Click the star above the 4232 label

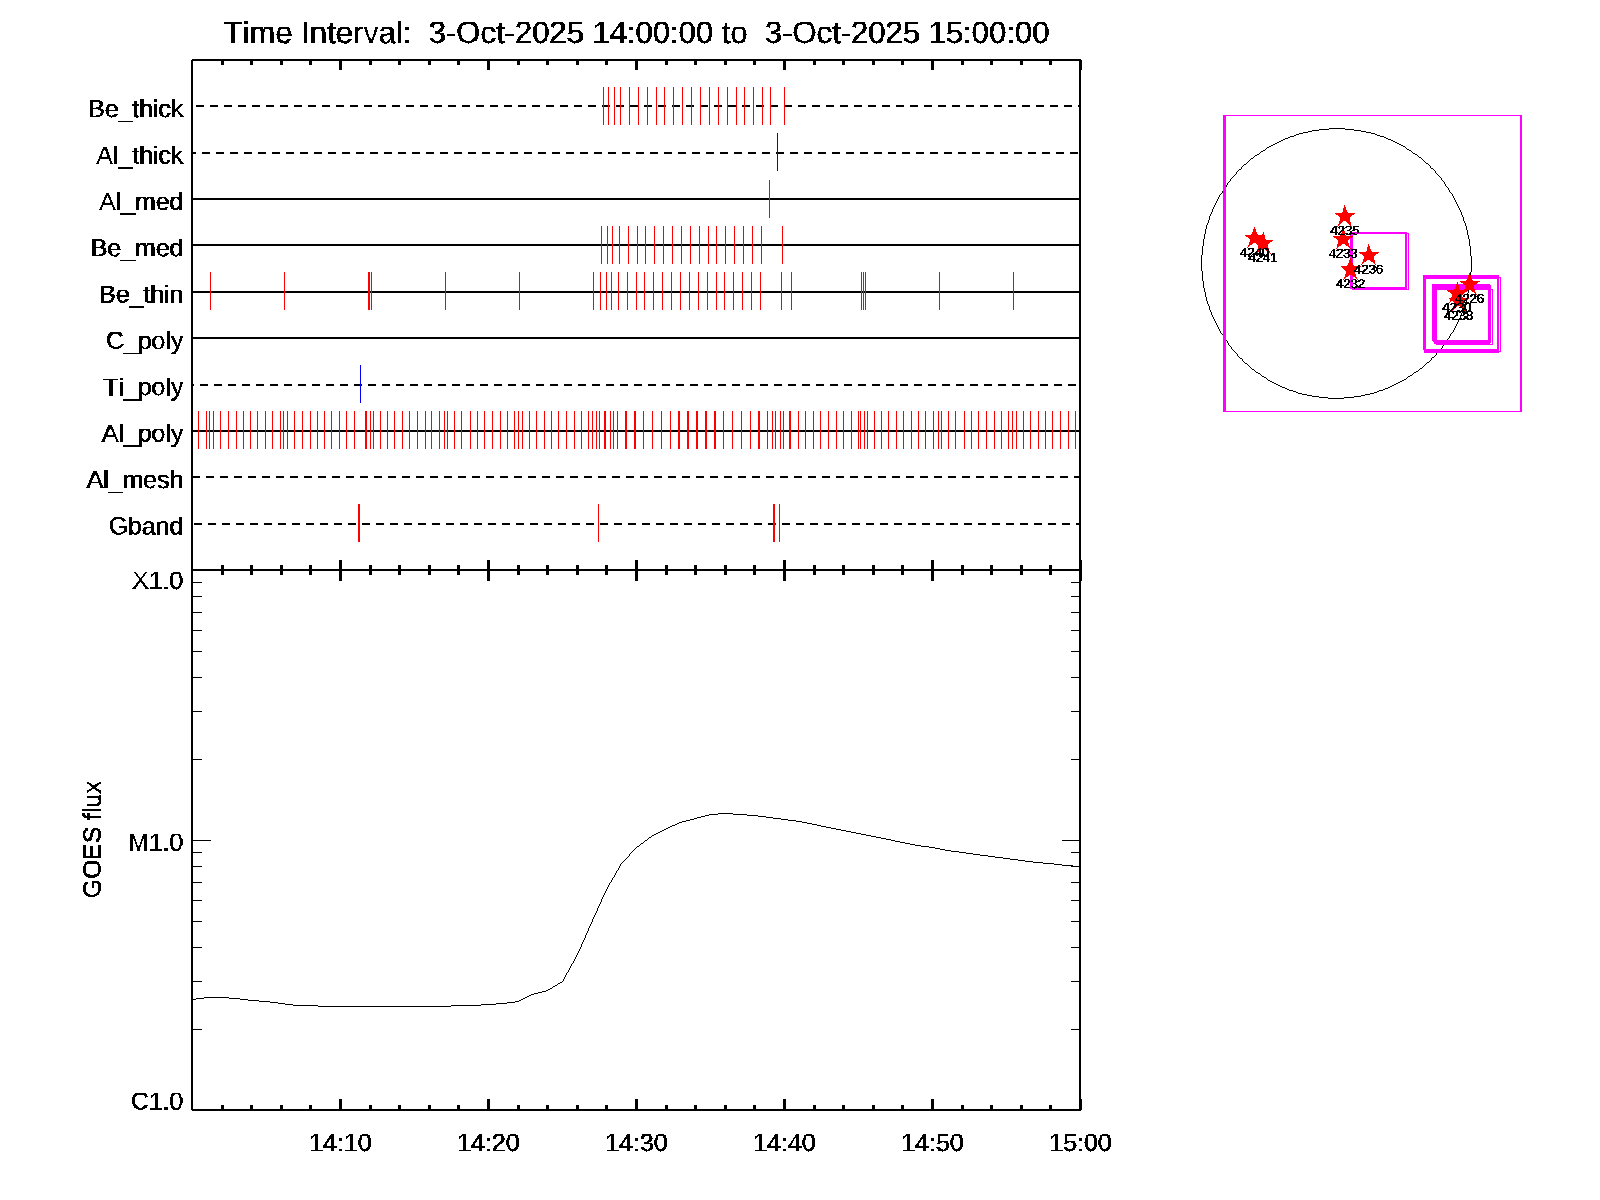pyautogui.click(x=1350, y=270)
